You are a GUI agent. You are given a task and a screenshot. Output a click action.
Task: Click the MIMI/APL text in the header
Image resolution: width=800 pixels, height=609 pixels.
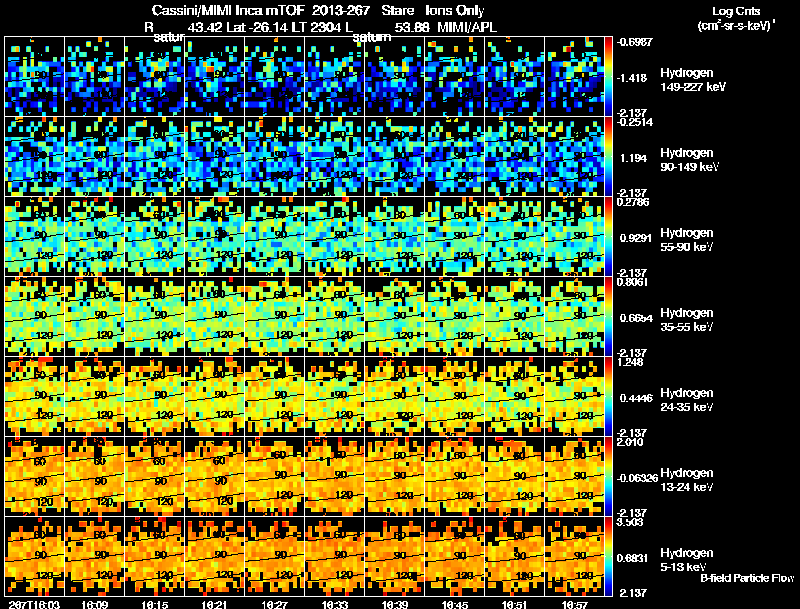tap(467, 27)
